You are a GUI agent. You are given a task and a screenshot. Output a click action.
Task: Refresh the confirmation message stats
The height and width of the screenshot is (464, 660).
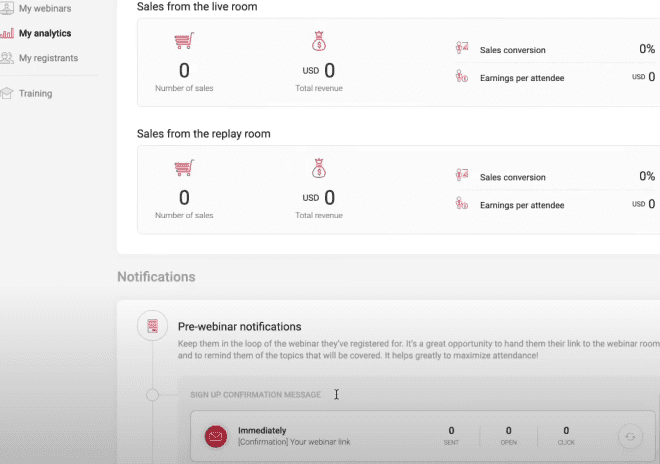[x=630, y=436]
